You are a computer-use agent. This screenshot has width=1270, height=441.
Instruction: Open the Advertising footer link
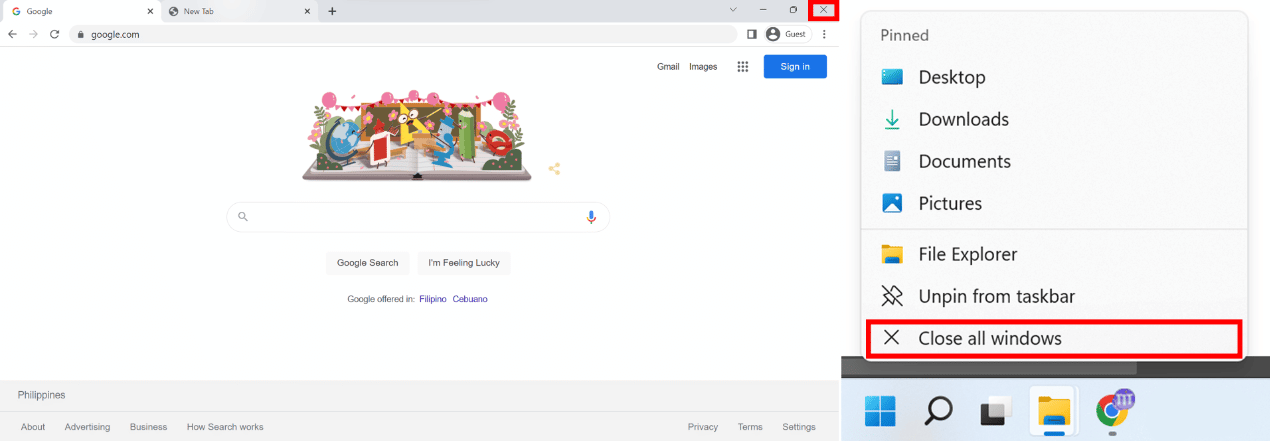point(87,427)
